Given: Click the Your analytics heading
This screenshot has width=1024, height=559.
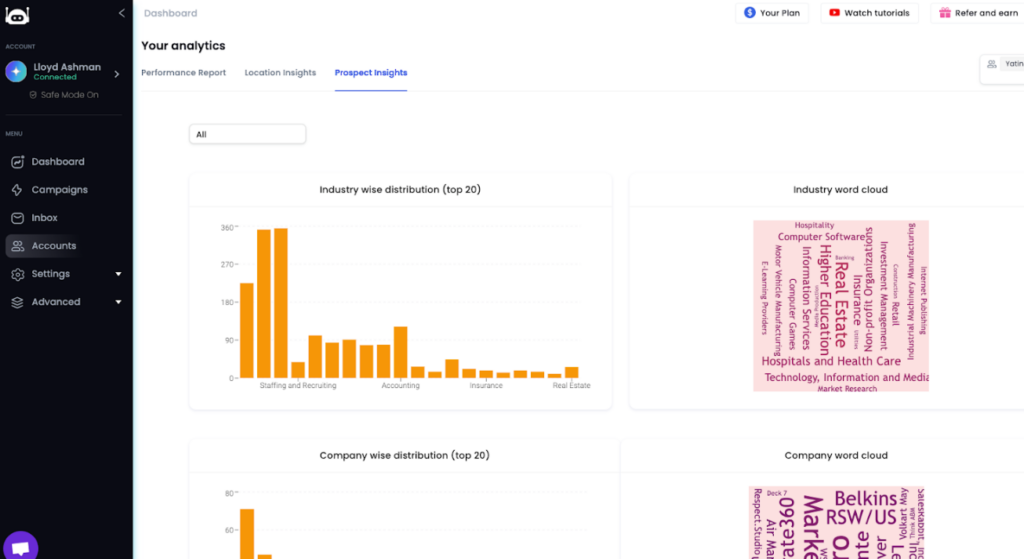Looking at the screenshot, I should coord(184,46).
